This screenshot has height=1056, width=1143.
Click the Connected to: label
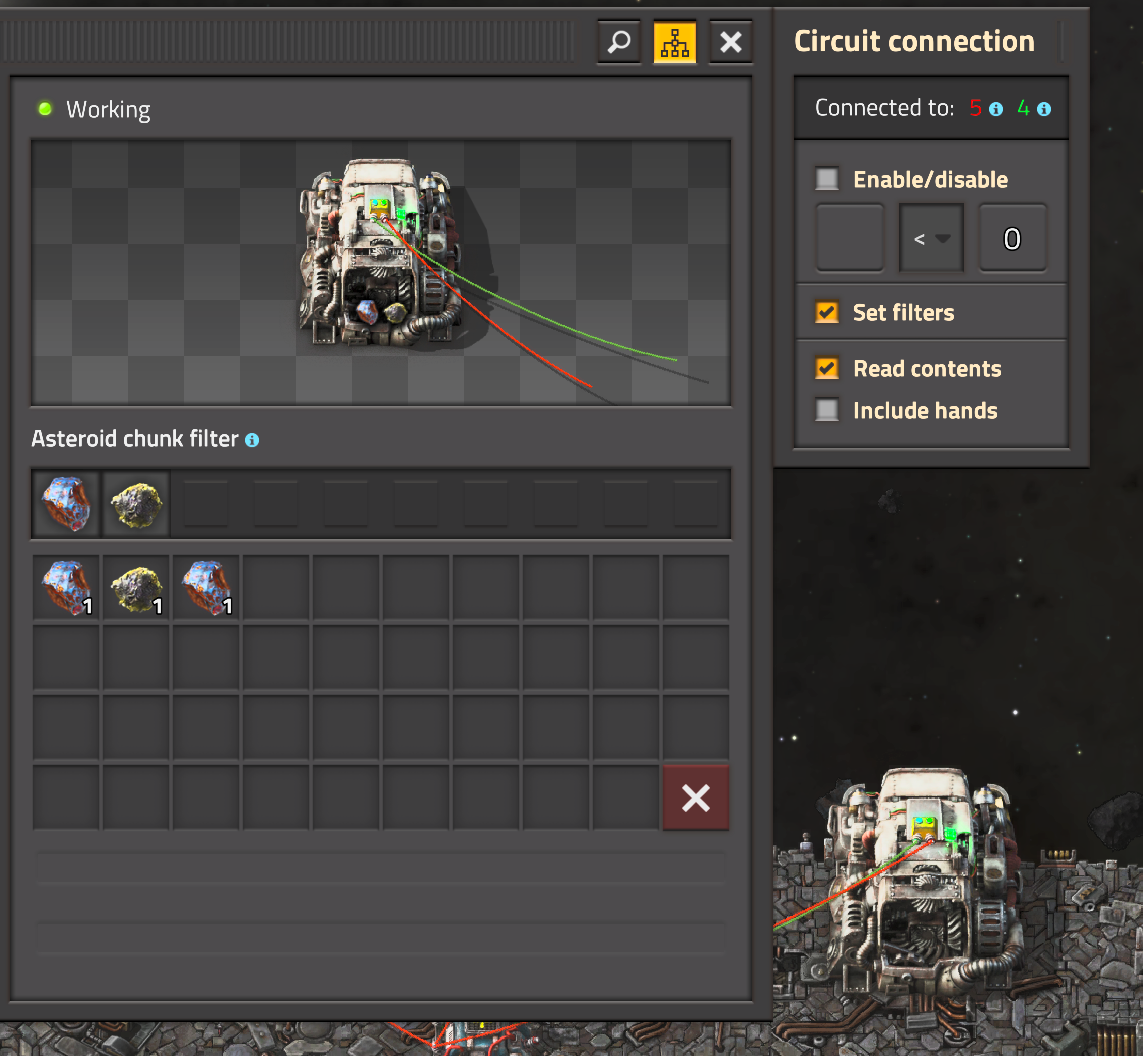[884, 109]
